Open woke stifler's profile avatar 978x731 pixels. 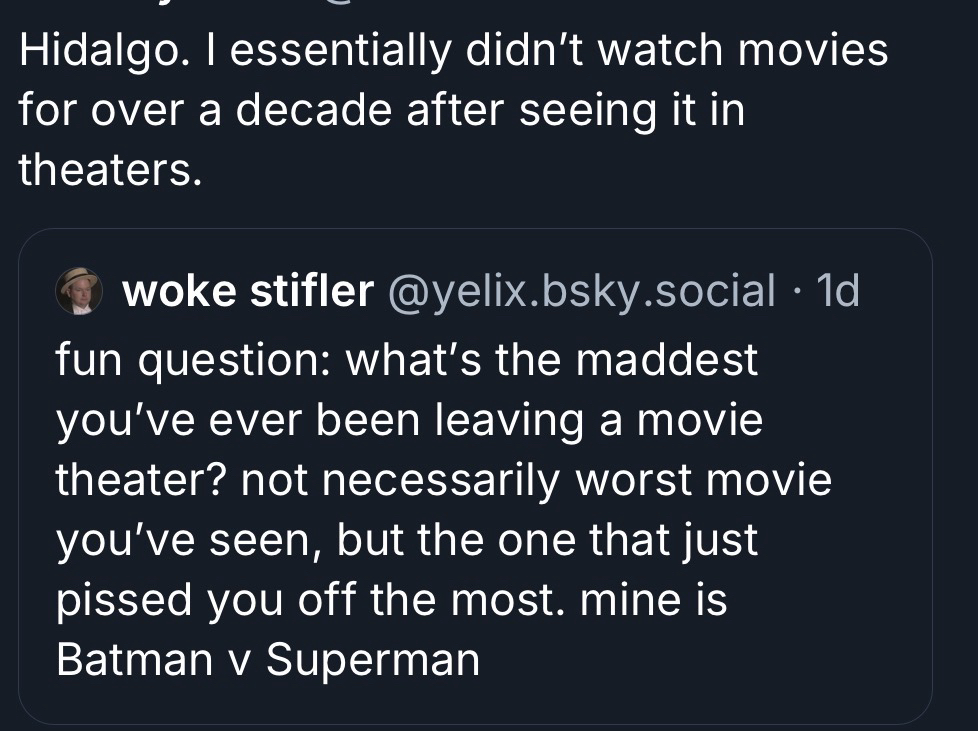(78, 291)
